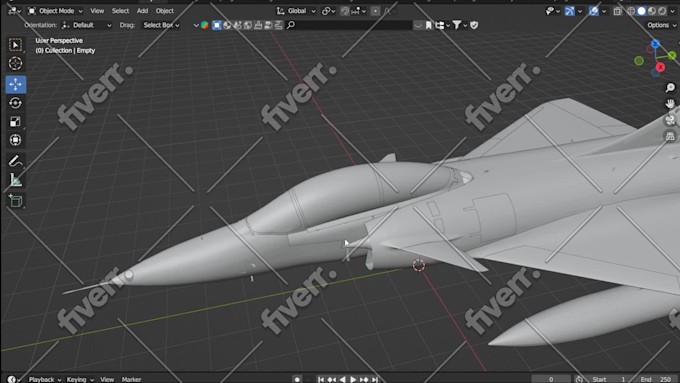Click the pan view hand icon

[670, 104]
